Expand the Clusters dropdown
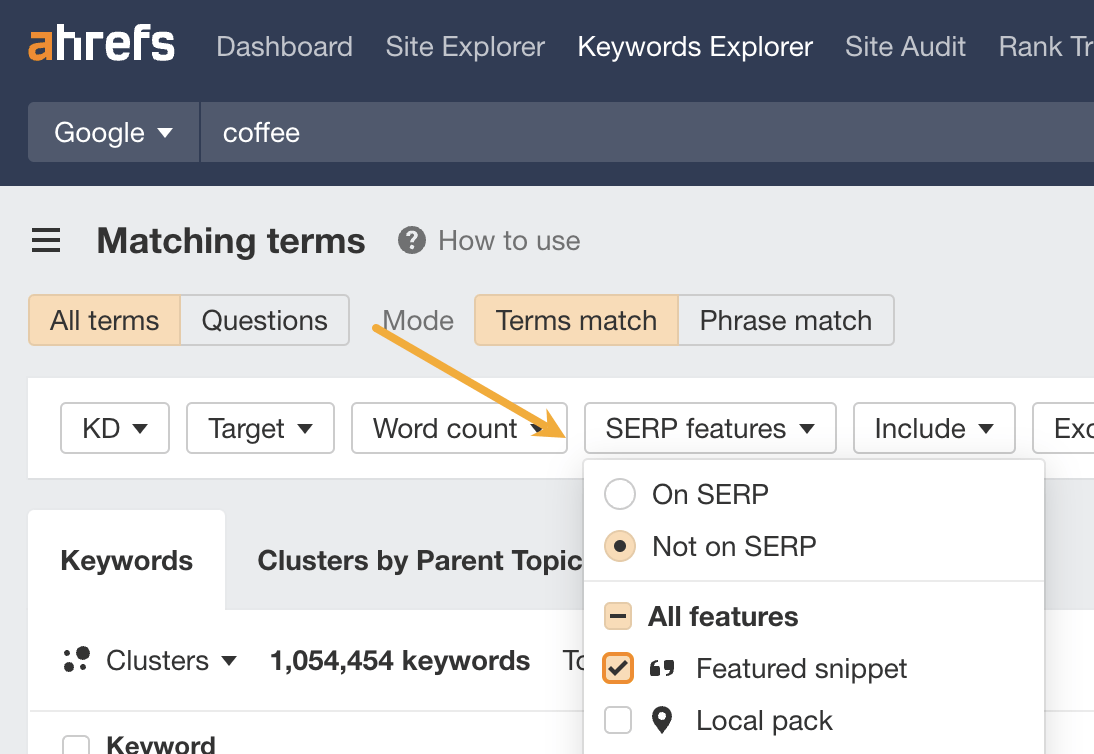The height and width of the screenshot is (754, 1094). click(x=172, y=660)
